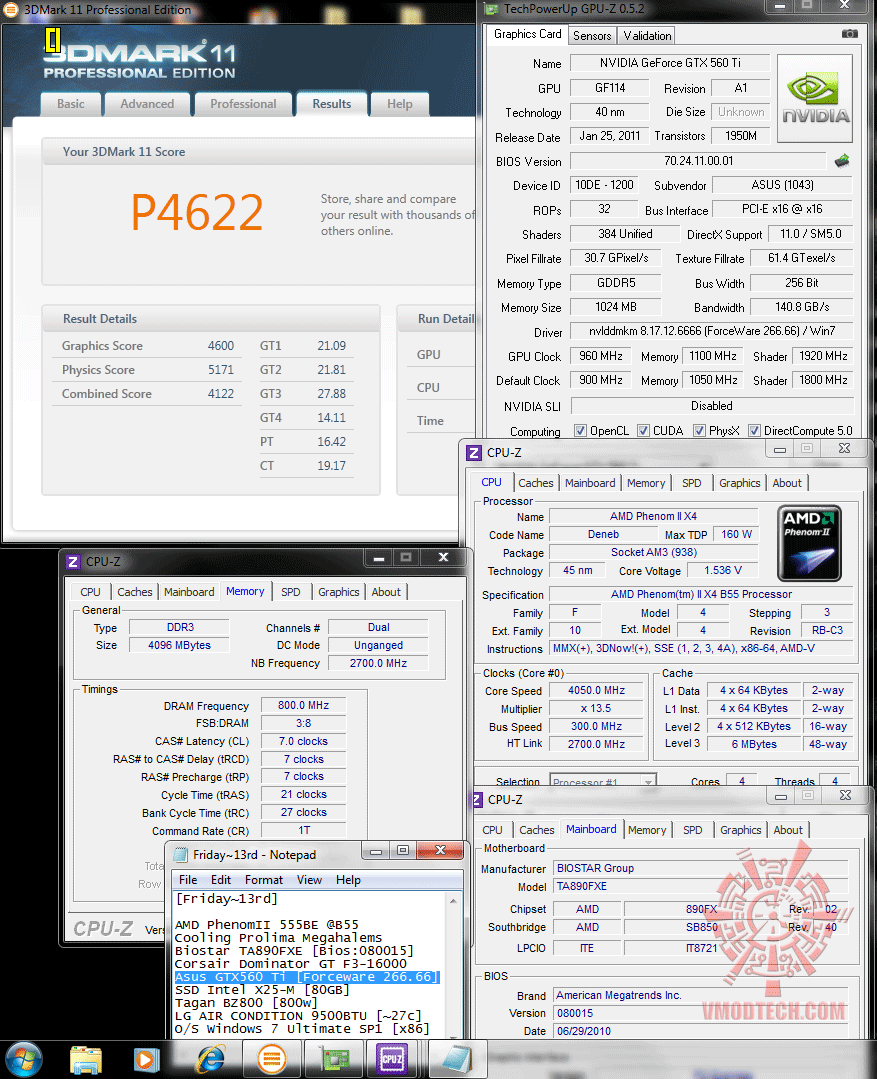Click the NVIDIA logo in GPU-Z
The image size is (877, 1079).
tap(815, 98)
